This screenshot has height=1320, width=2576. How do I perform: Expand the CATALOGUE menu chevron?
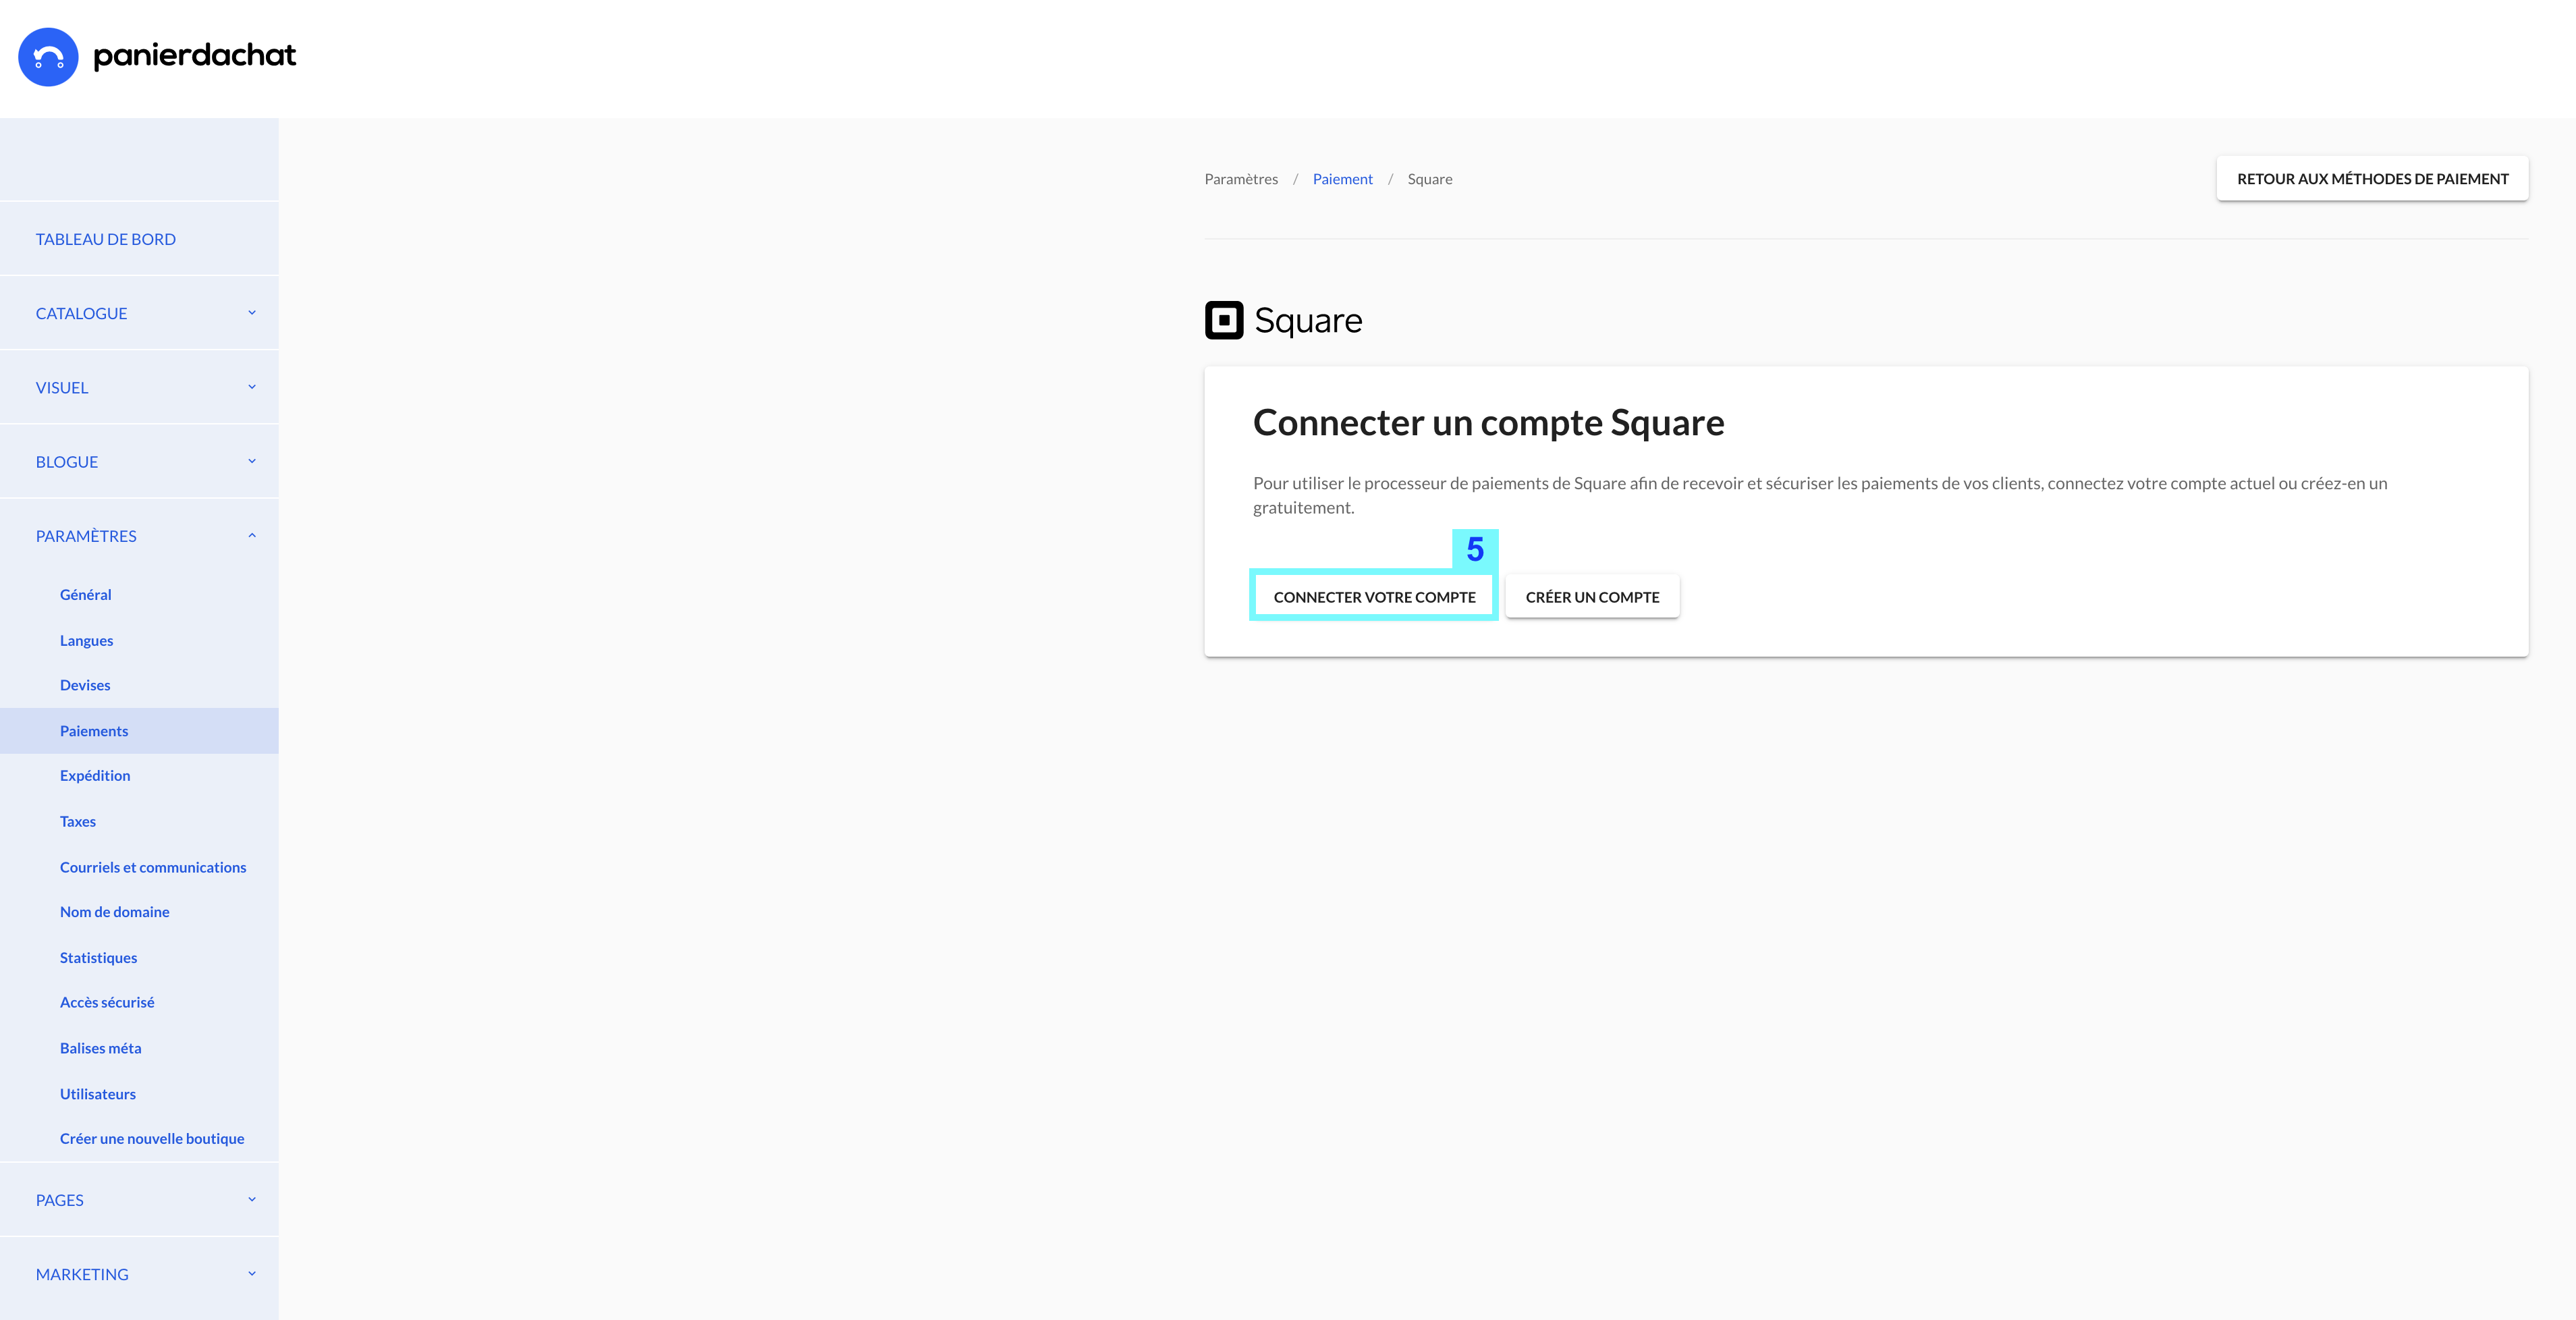tap(252, 313)
